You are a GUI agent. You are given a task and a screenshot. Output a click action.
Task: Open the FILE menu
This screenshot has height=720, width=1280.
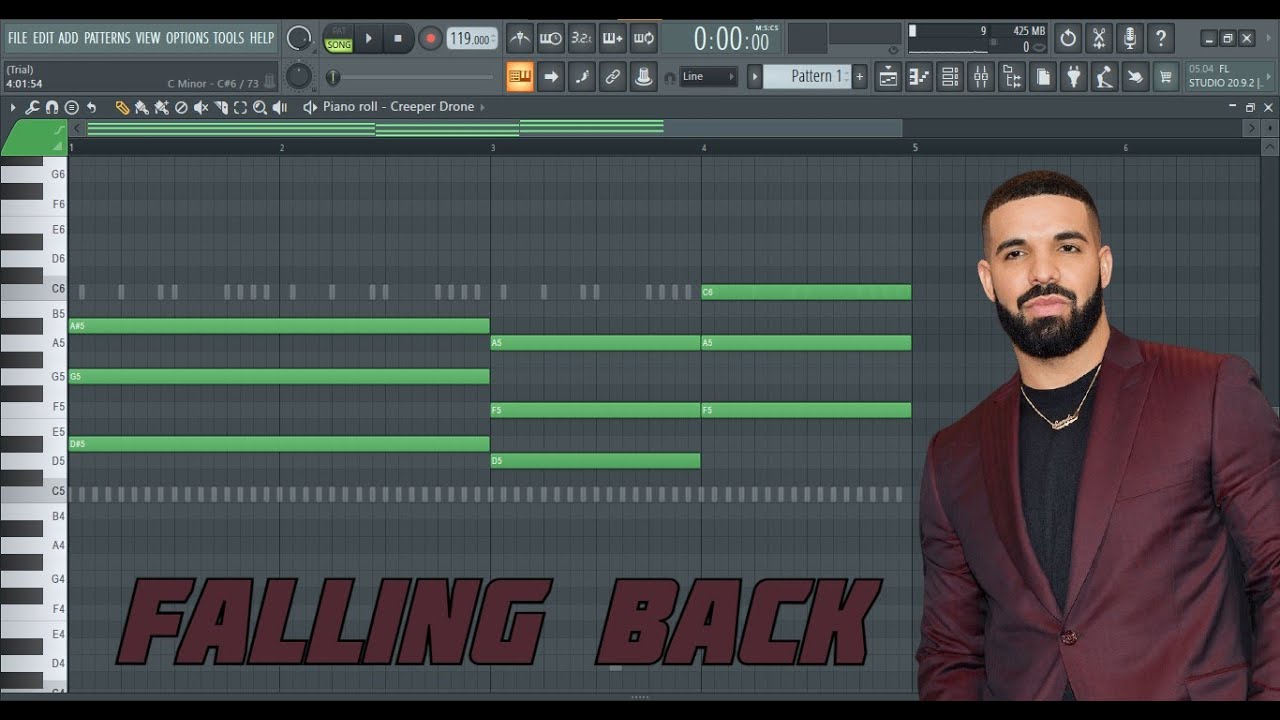click(18, 38)
